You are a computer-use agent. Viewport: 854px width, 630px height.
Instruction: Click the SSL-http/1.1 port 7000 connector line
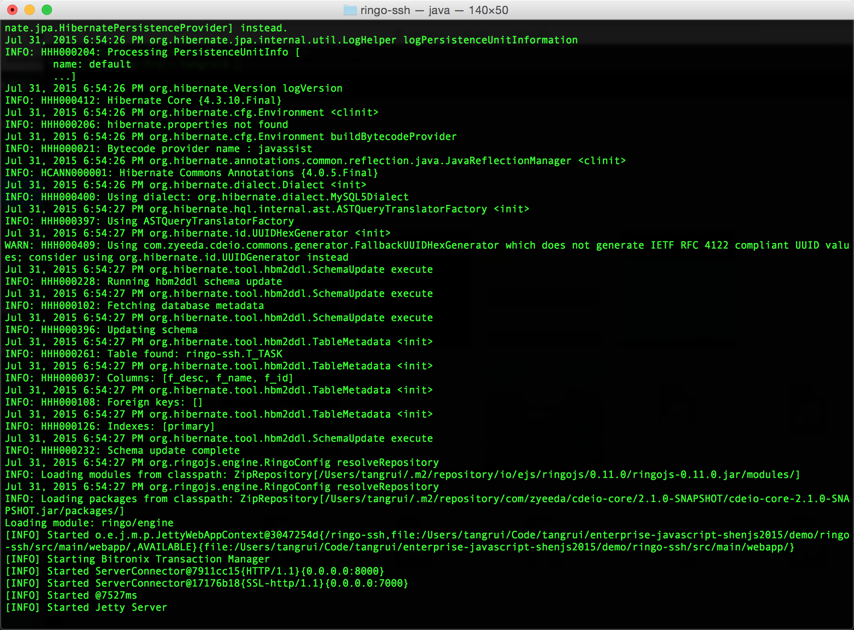206,583
